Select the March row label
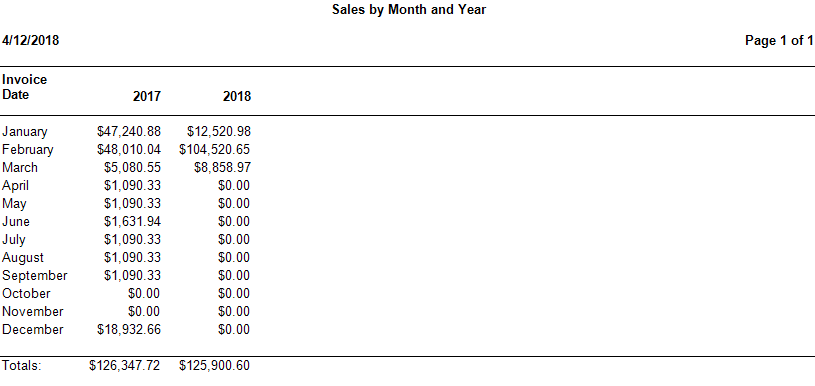 pyautogui.click(x=20, y=168)
